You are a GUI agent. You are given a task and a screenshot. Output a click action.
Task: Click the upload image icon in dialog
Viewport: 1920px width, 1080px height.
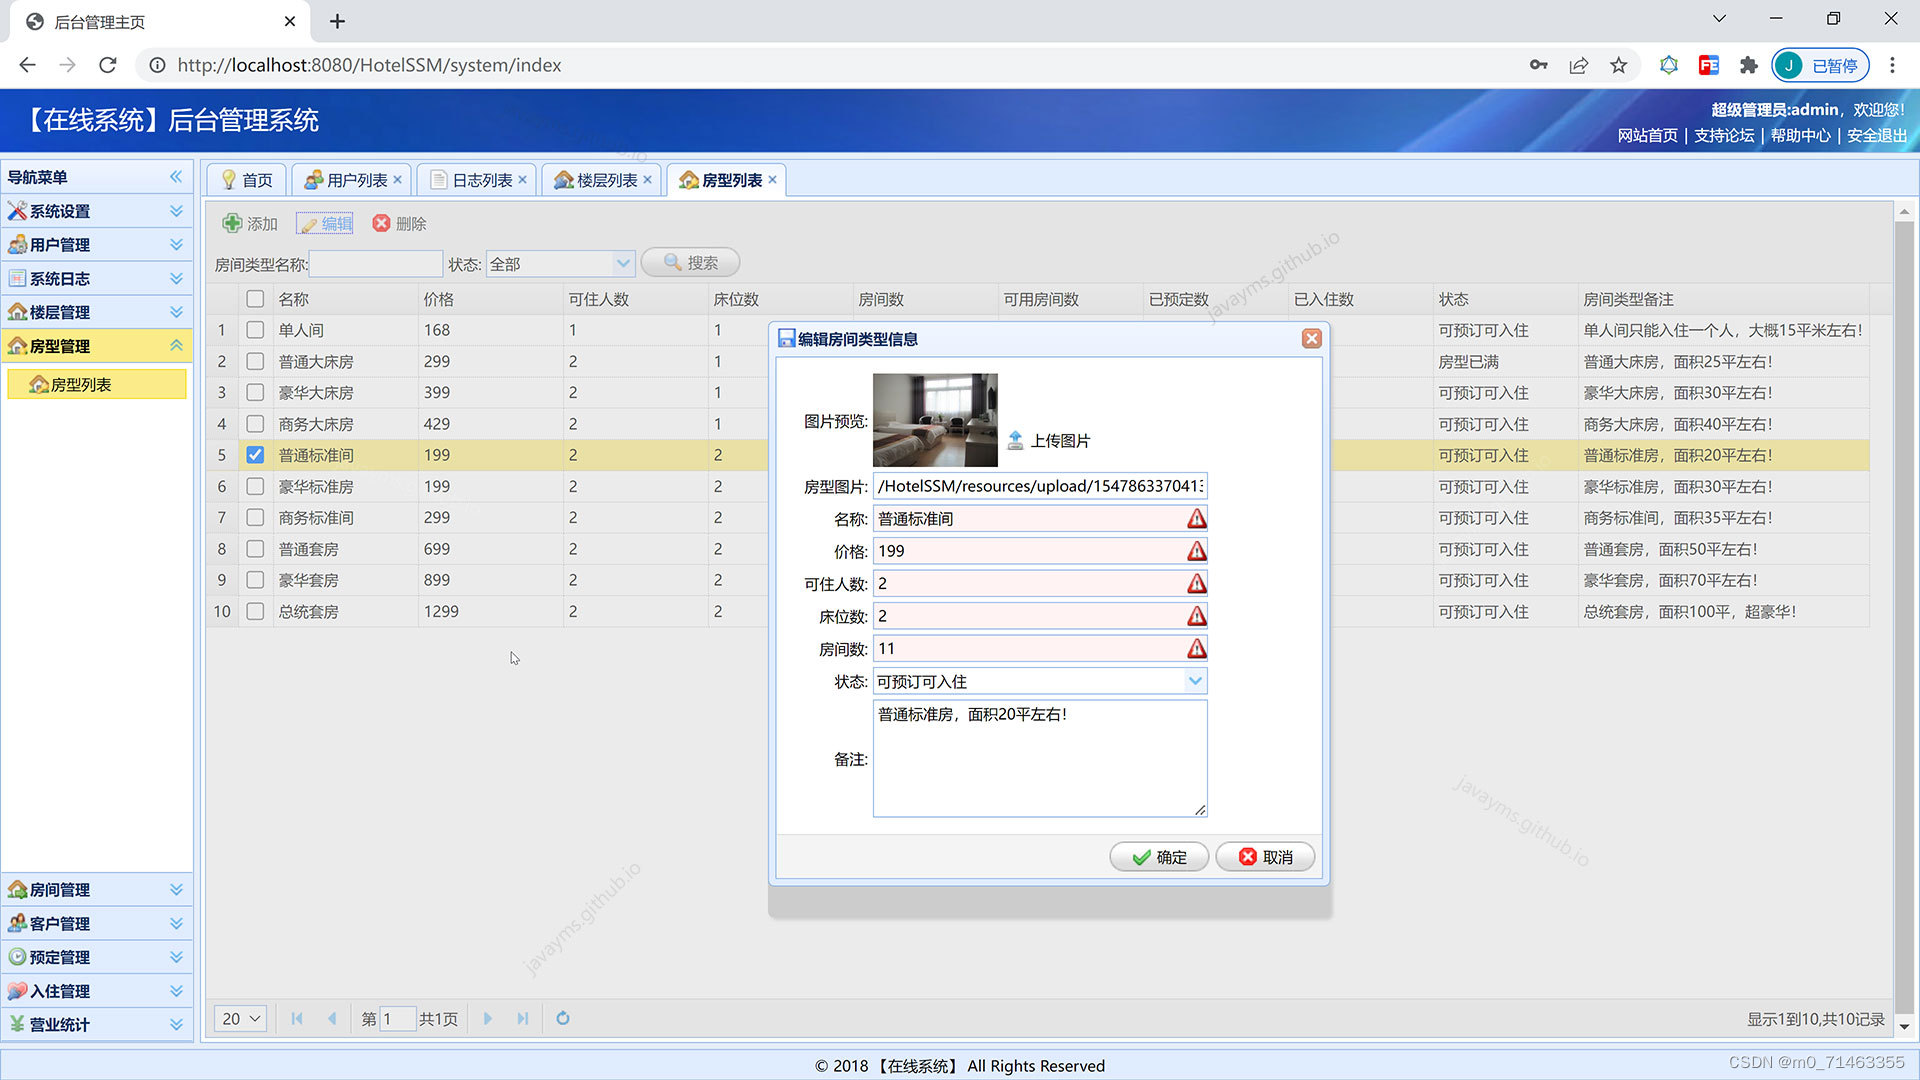pos(1015,441)
